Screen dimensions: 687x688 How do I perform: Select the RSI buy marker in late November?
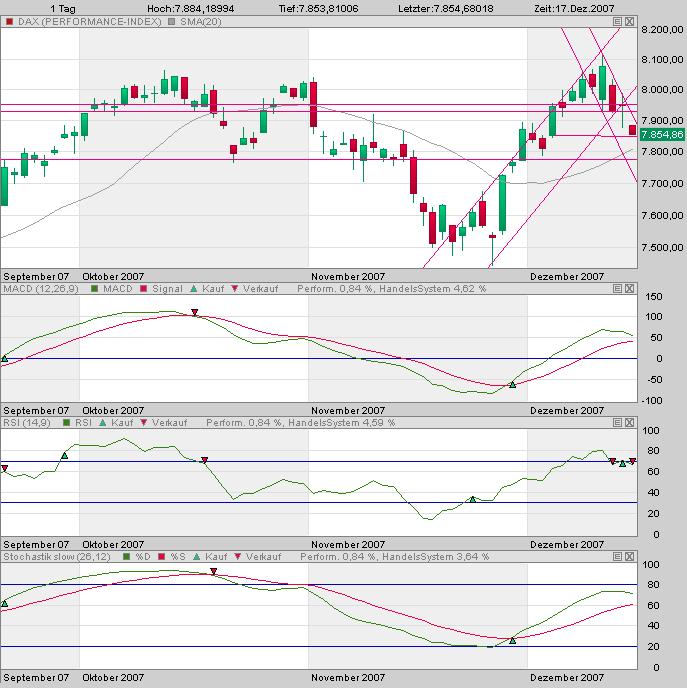point(472,499)
